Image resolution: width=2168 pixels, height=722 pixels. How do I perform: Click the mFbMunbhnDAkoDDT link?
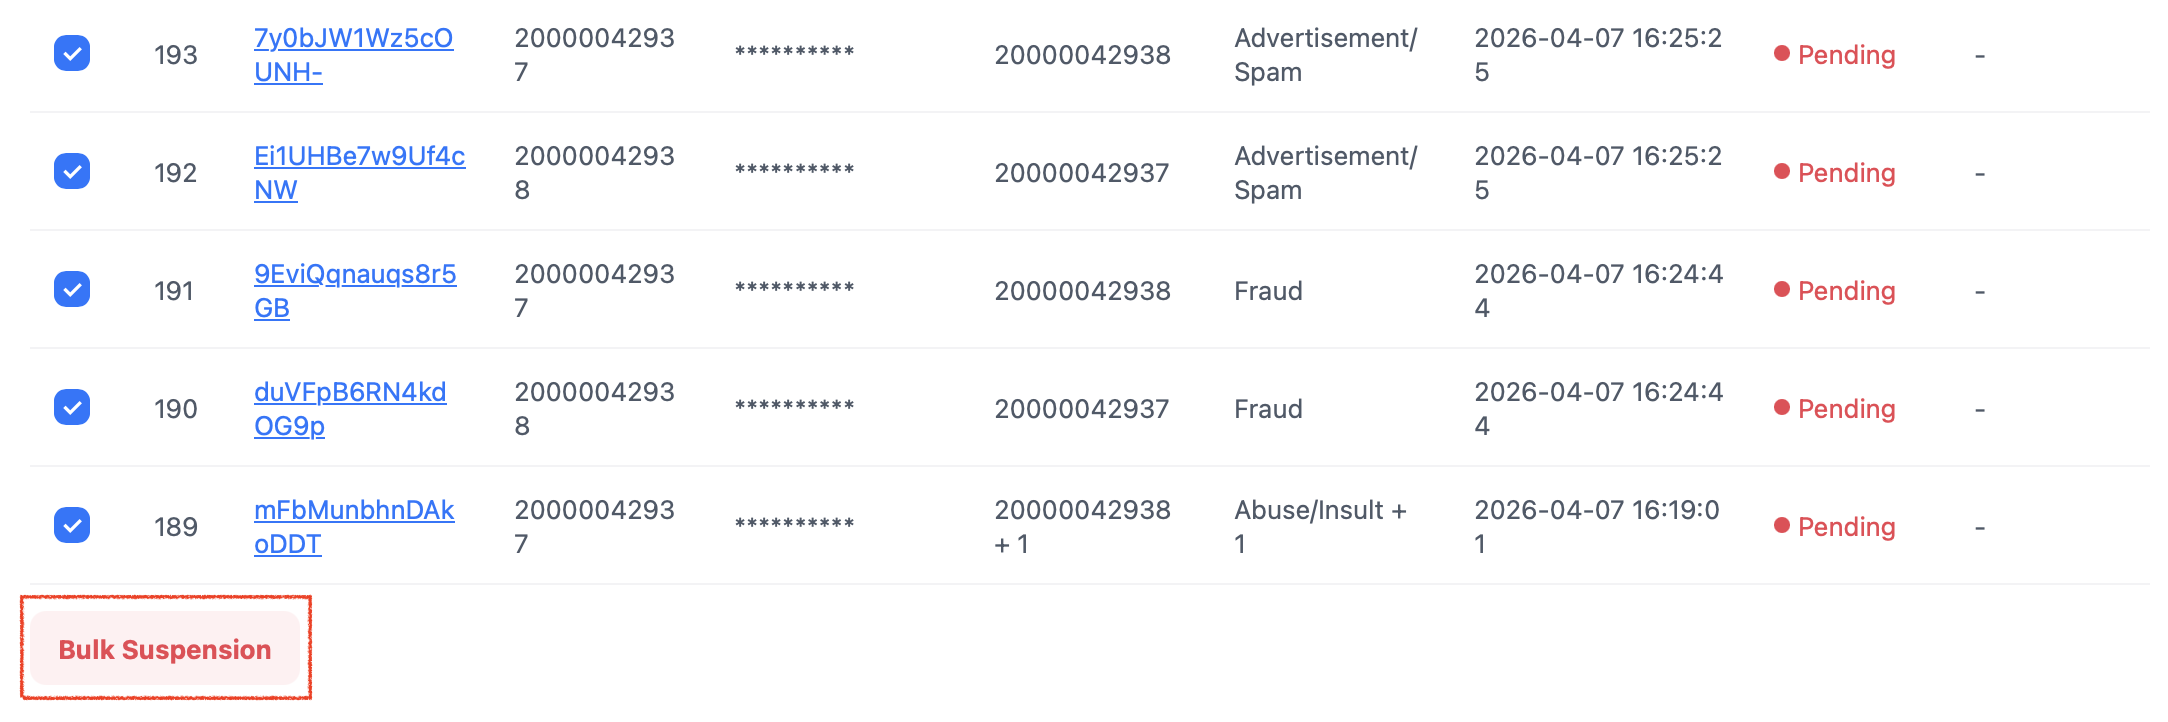[354, 512]
